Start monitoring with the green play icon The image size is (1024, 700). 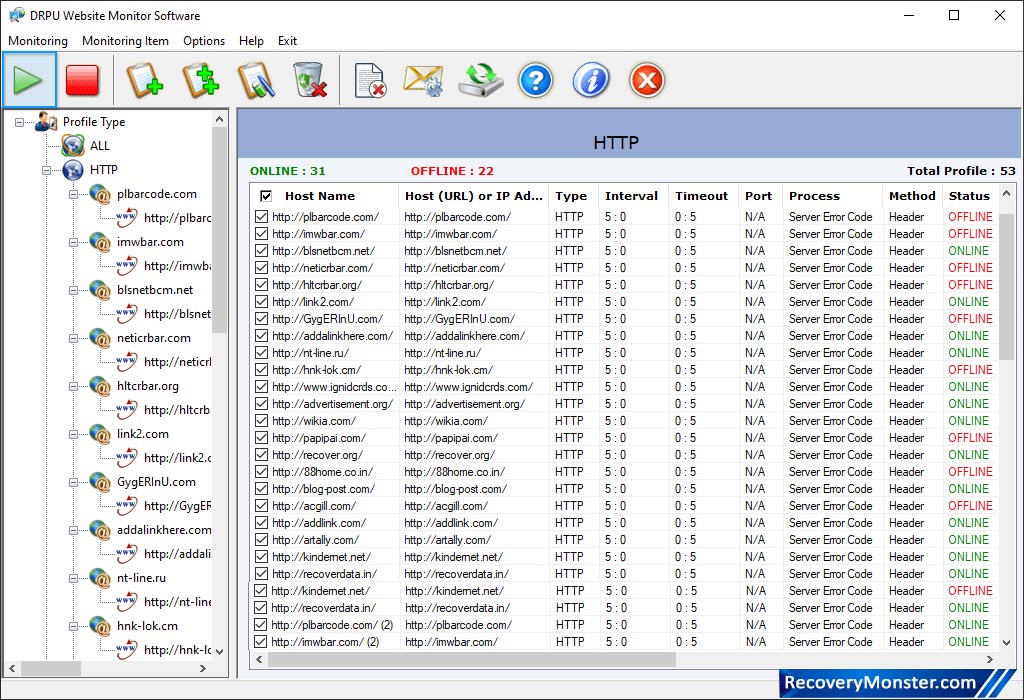[30, 80]
